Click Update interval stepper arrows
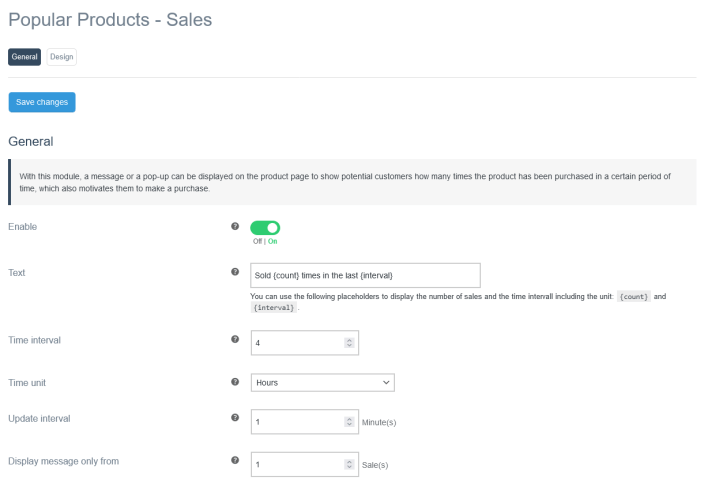The width and height of the screenshot is (704, 484). coord(349,422)
